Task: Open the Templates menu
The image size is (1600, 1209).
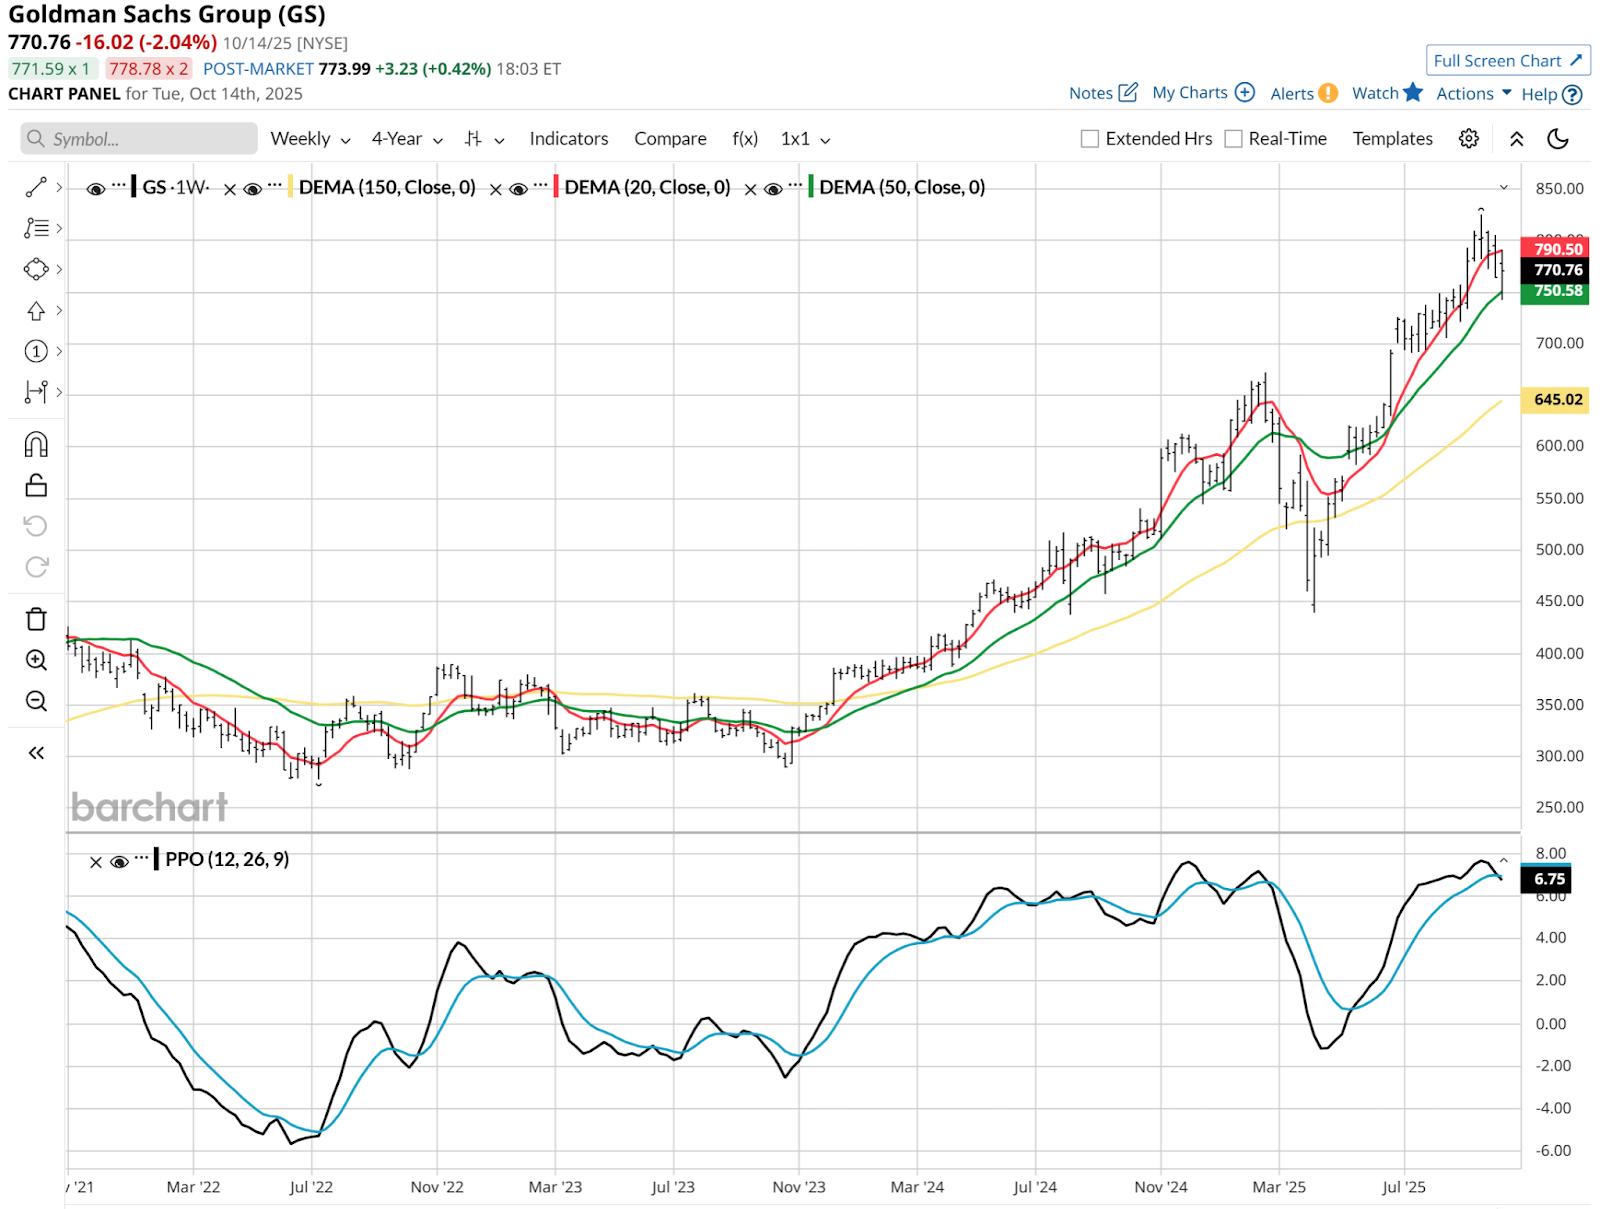Action: pos(1392,139)
